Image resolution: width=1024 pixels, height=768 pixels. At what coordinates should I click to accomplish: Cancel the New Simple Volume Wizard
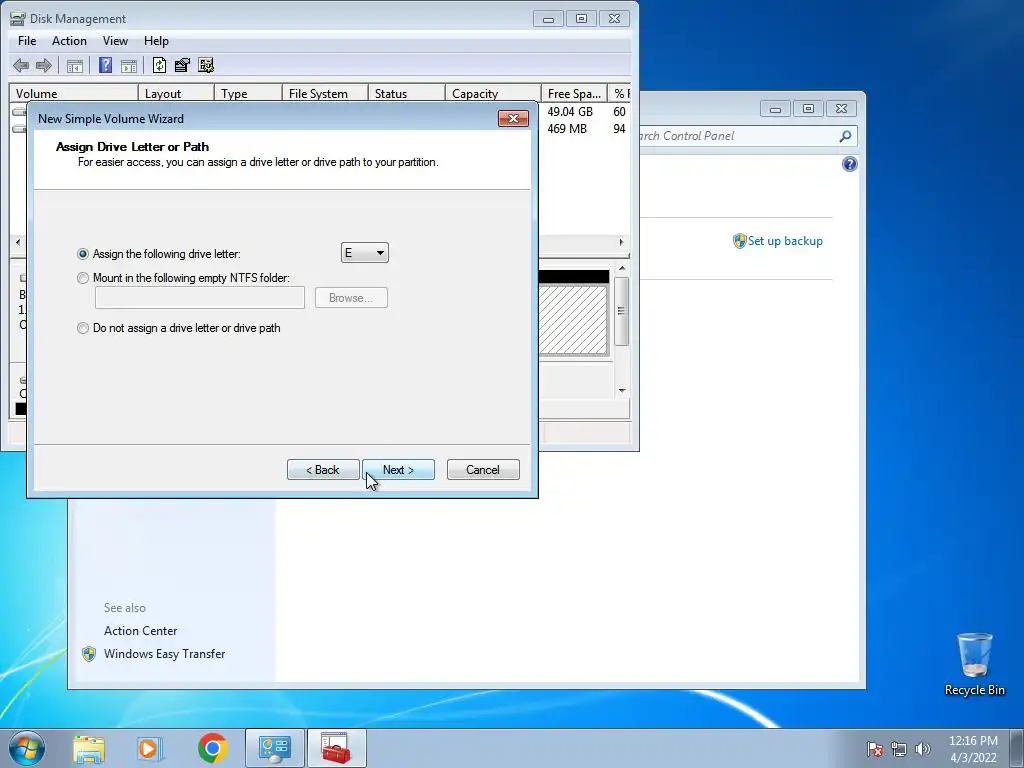point(483,470)
